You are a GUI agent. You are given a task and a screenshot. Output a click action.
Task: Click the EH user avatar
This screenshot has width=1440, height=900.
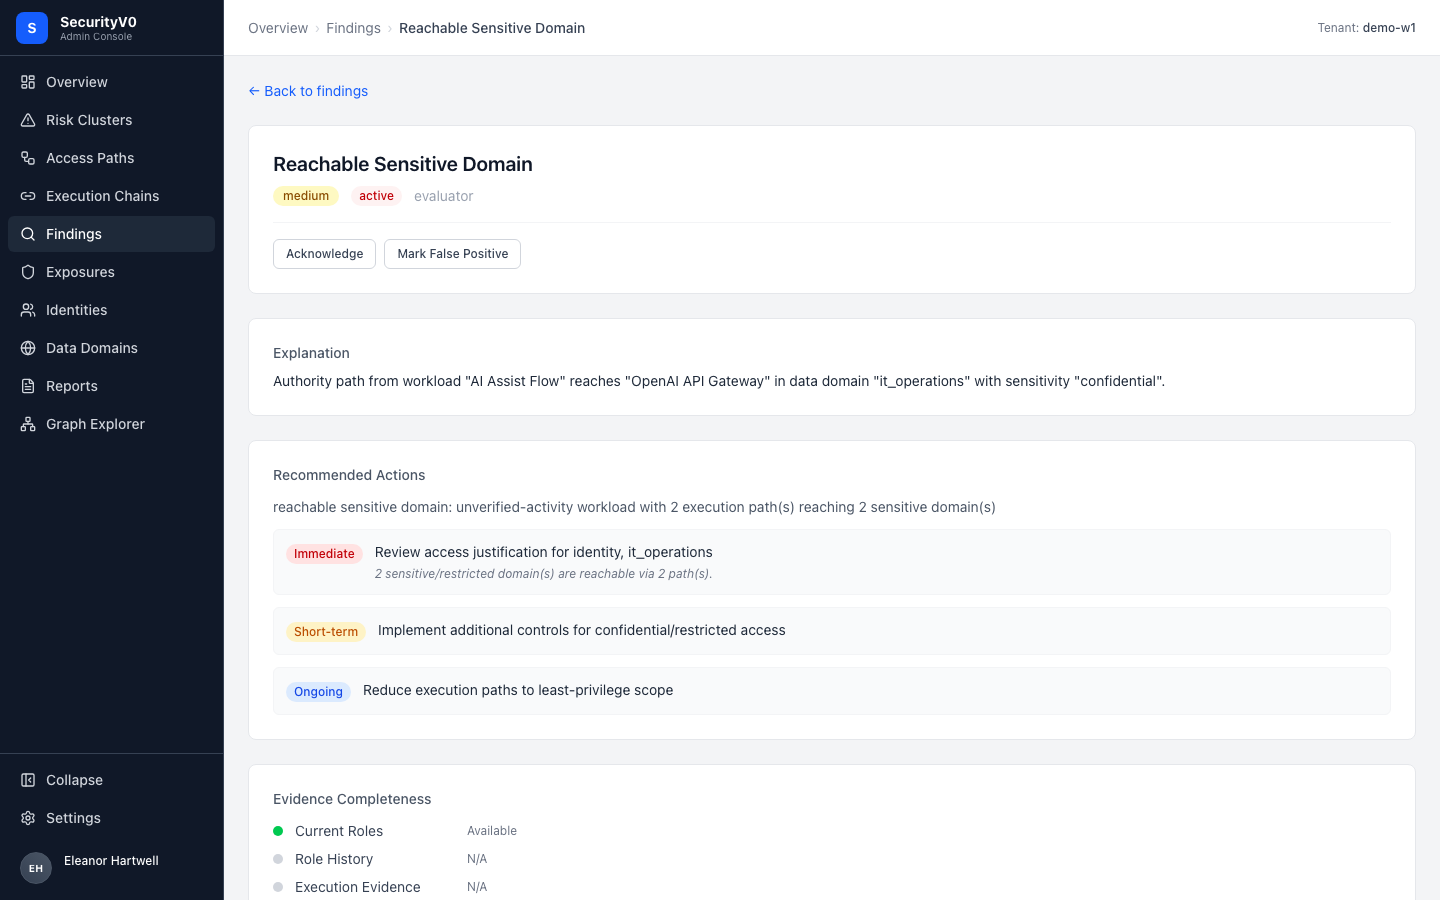(36, 868)
